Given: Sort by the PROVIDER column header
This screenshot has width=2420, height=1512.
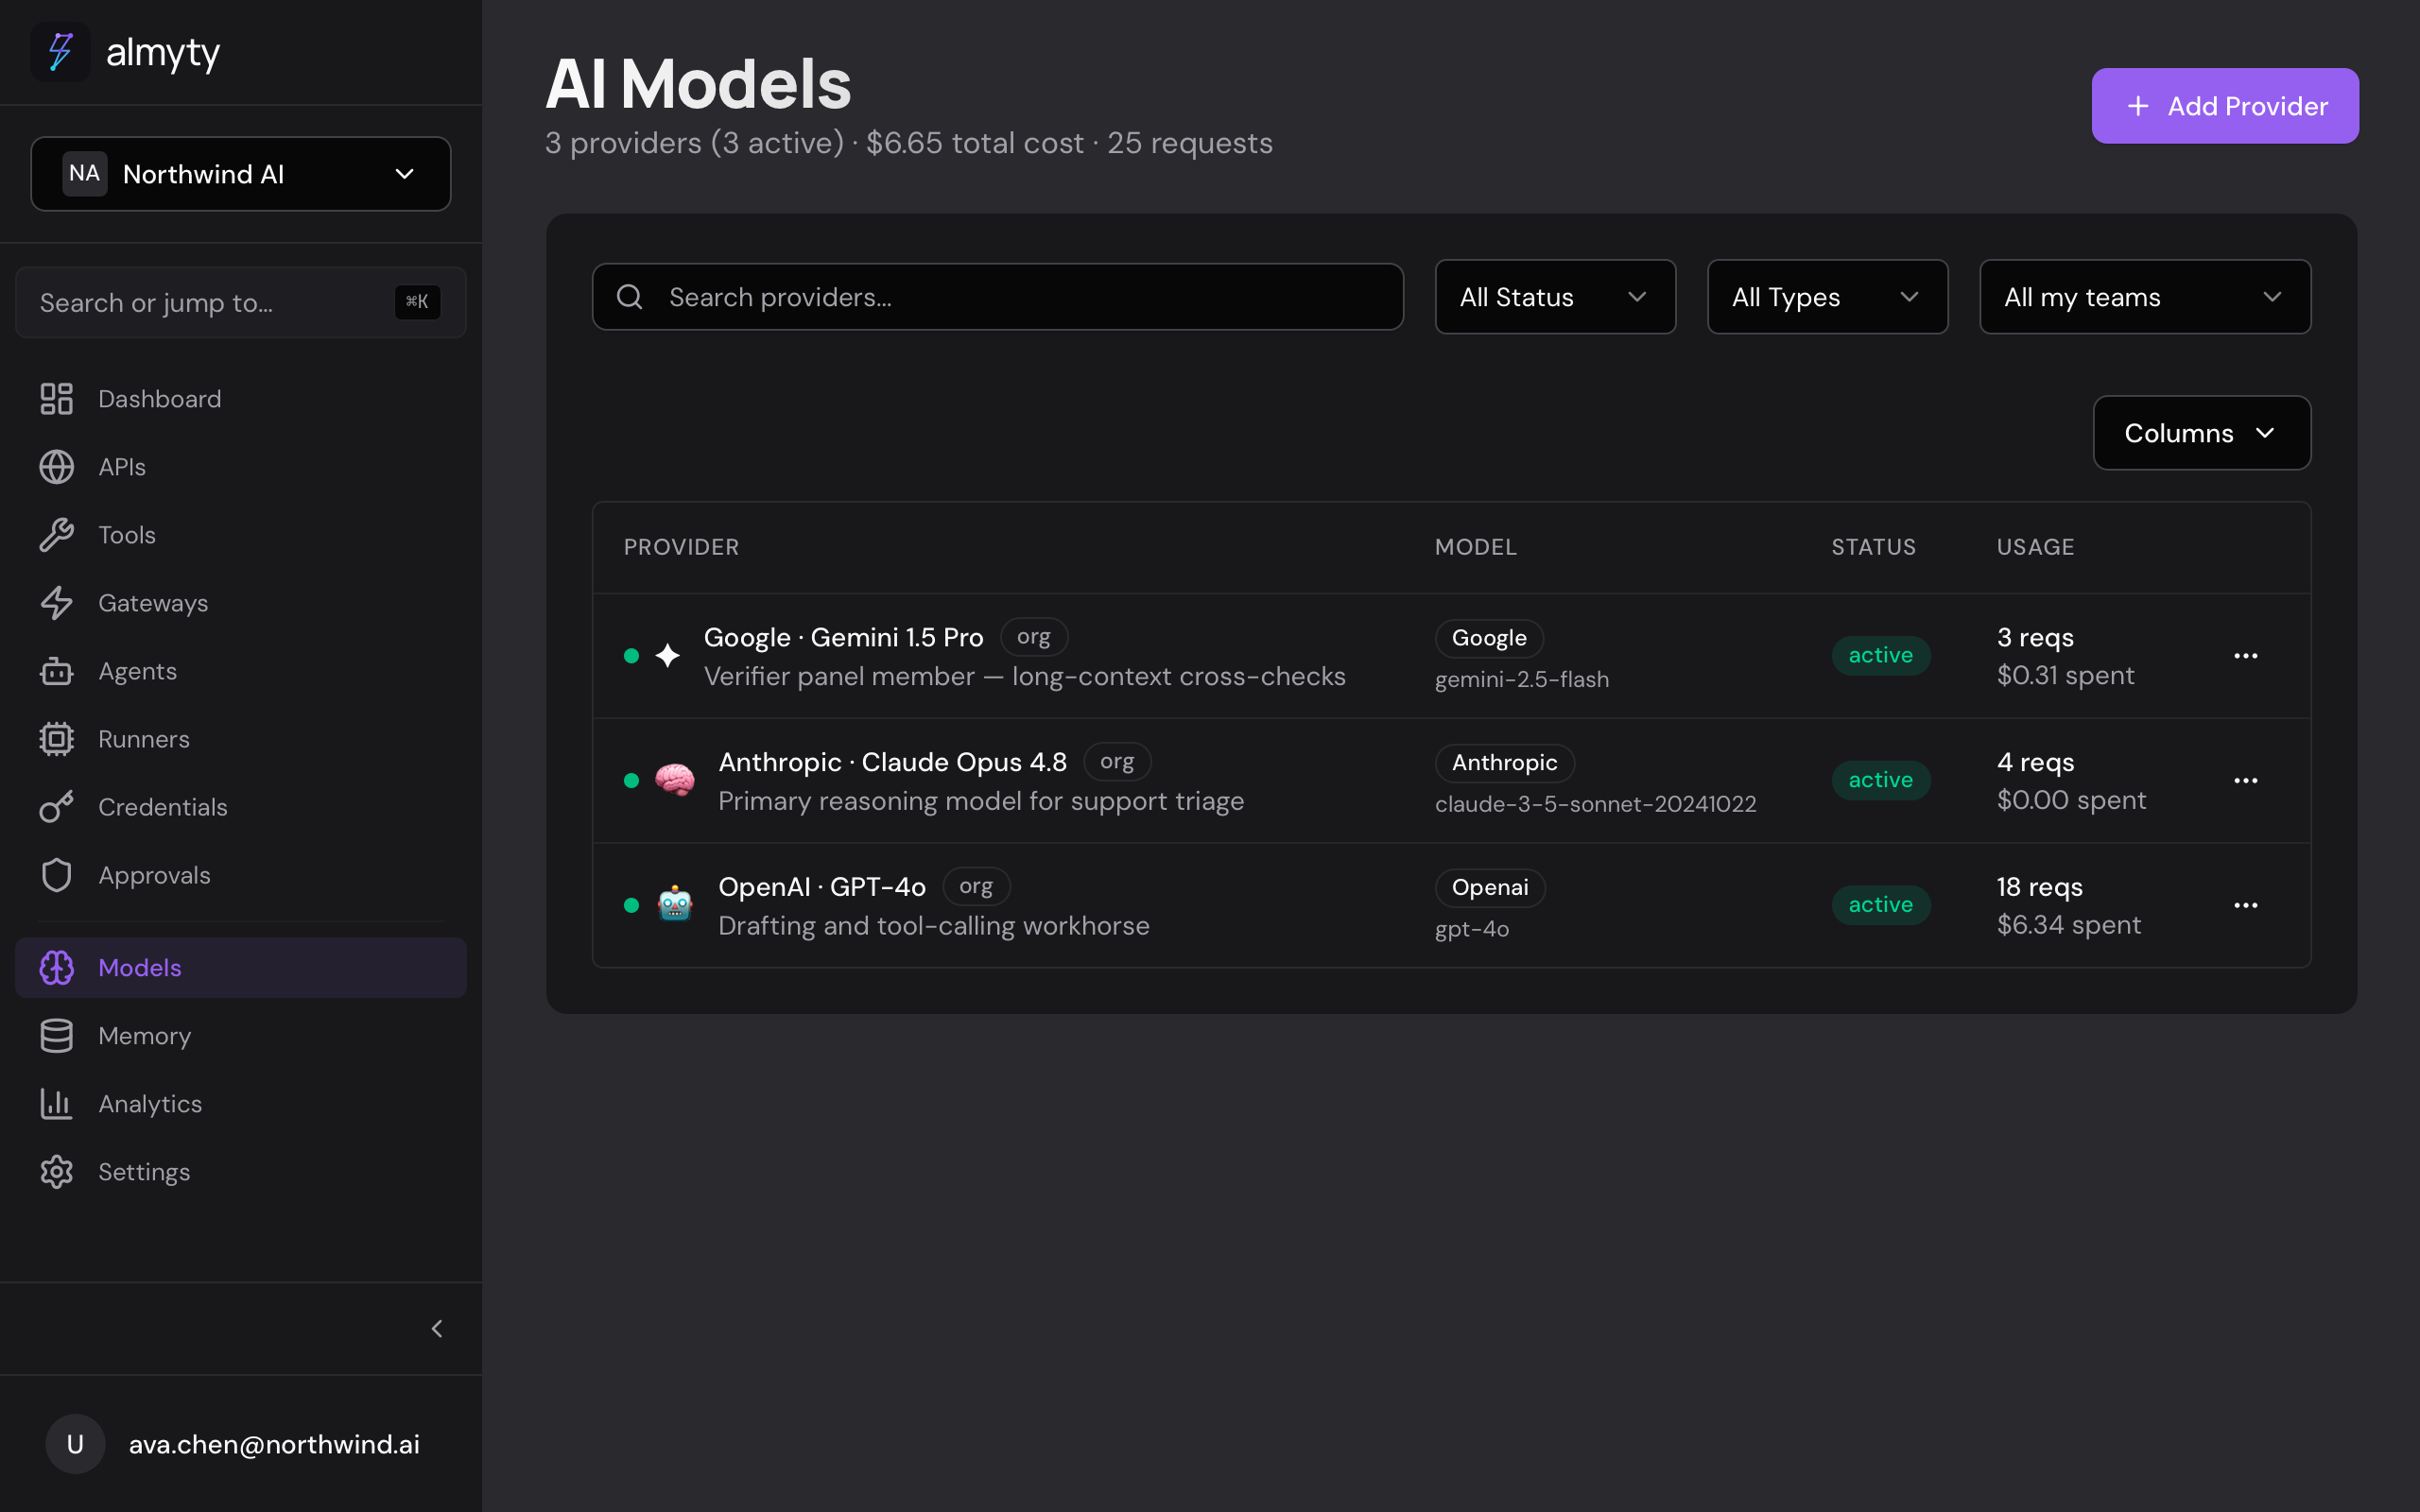Looking at the screenshot, I should point(682,547).
